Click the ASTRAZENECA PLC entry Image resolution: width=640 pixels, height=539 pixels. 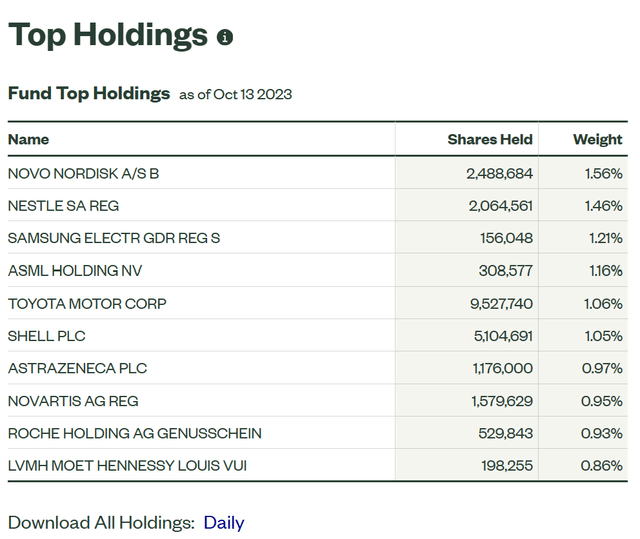pyautogui.click(x=77, y=368)
